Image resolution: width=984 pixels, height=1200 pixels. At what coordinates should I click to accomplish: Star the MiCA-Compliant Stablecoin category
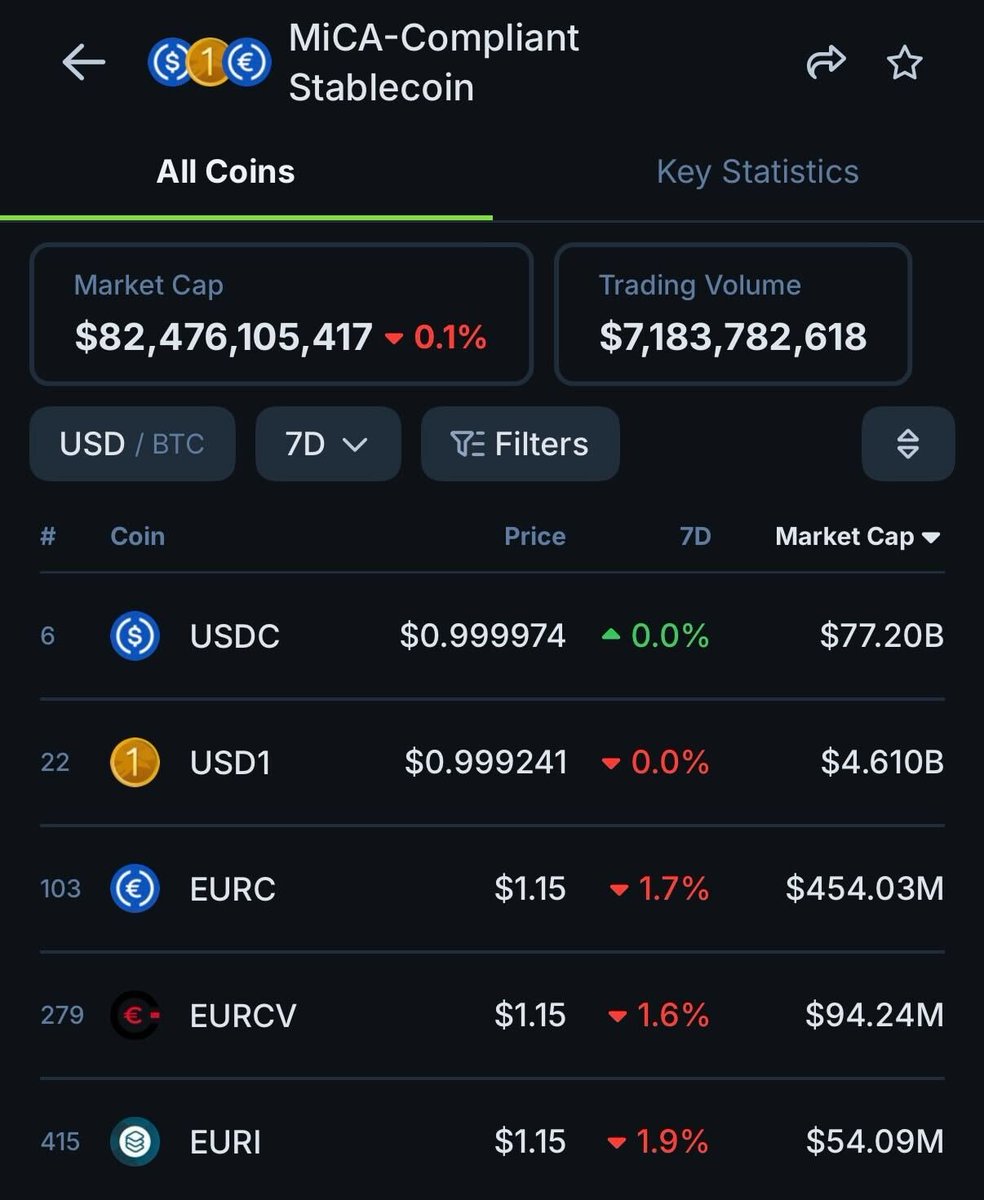[x=905, y=64]
